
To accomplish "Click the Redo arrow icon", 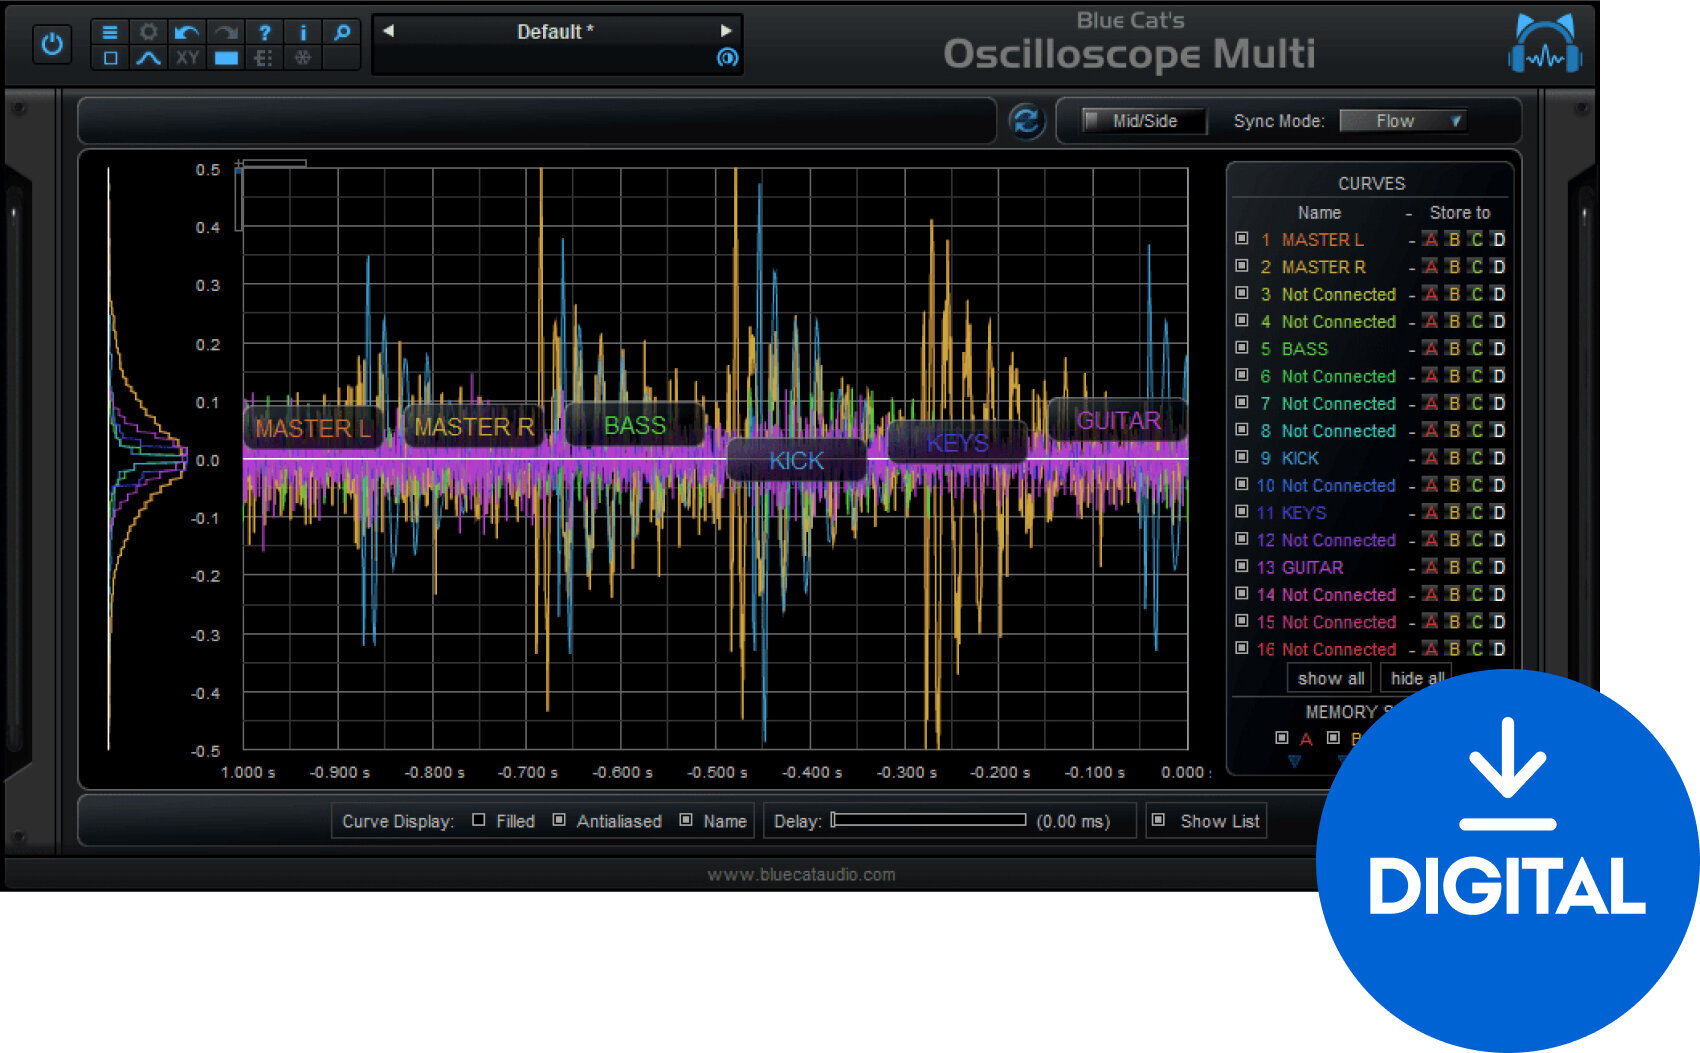I will click(x=225, y=32).
